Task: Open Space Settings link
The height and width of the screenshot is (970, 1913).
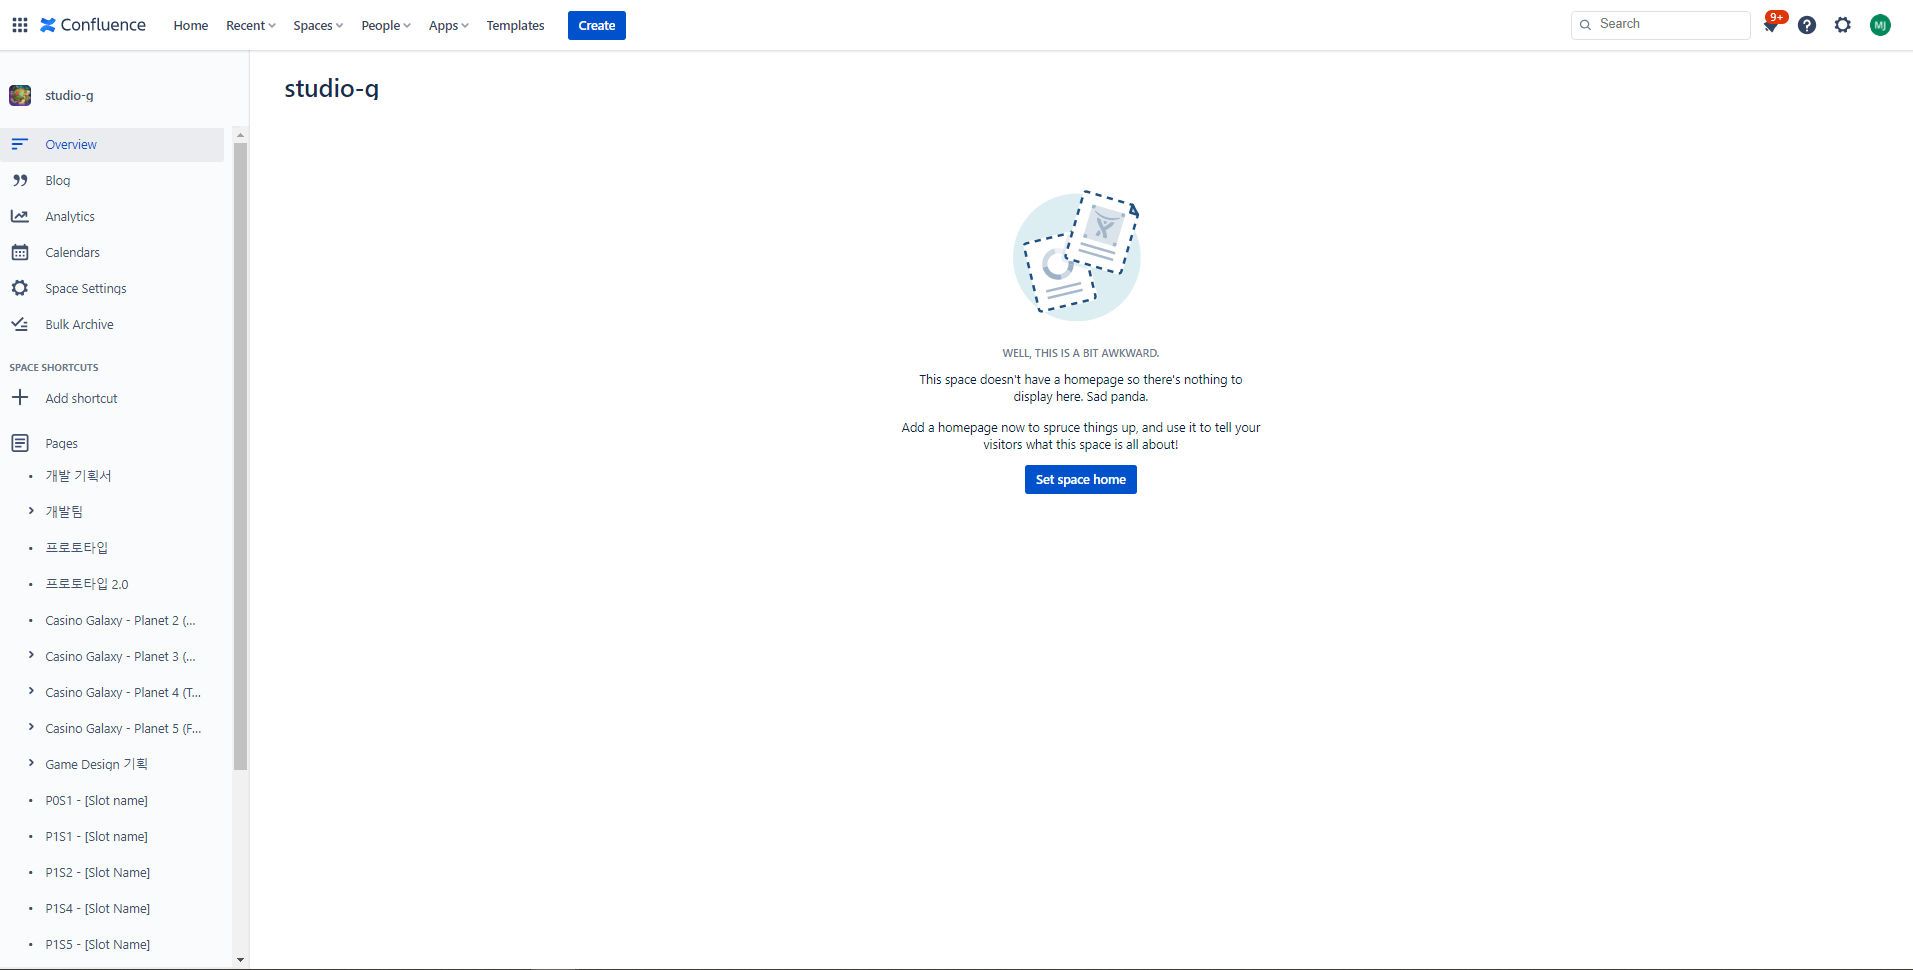Action: [x=86, y=288]
